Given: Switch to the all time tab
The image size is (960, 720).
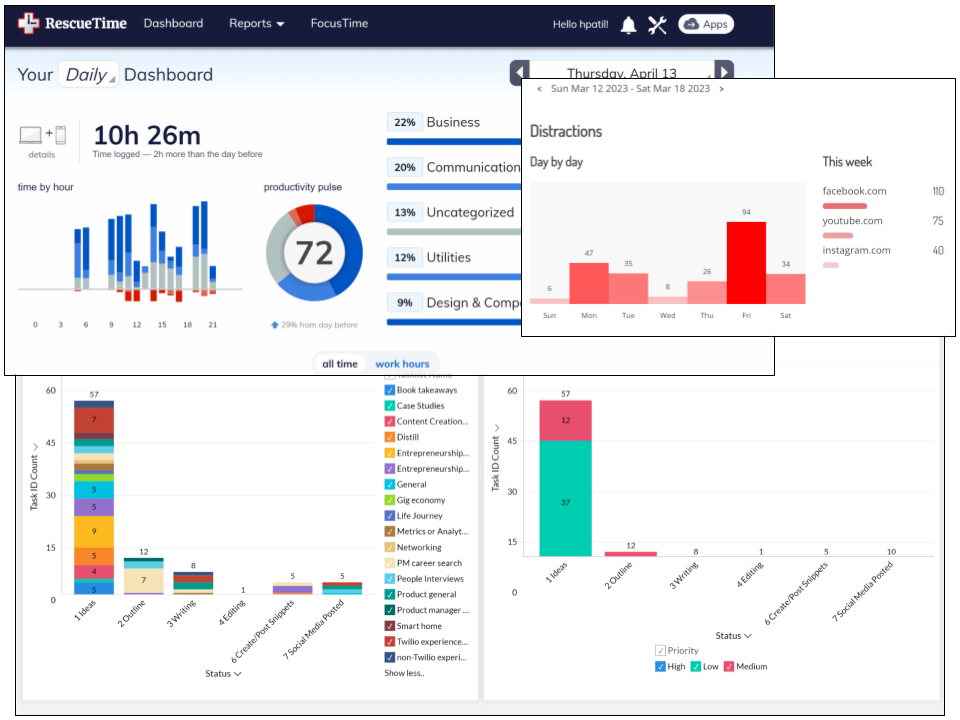Looking at the screenshot, I should pos(340,364).
